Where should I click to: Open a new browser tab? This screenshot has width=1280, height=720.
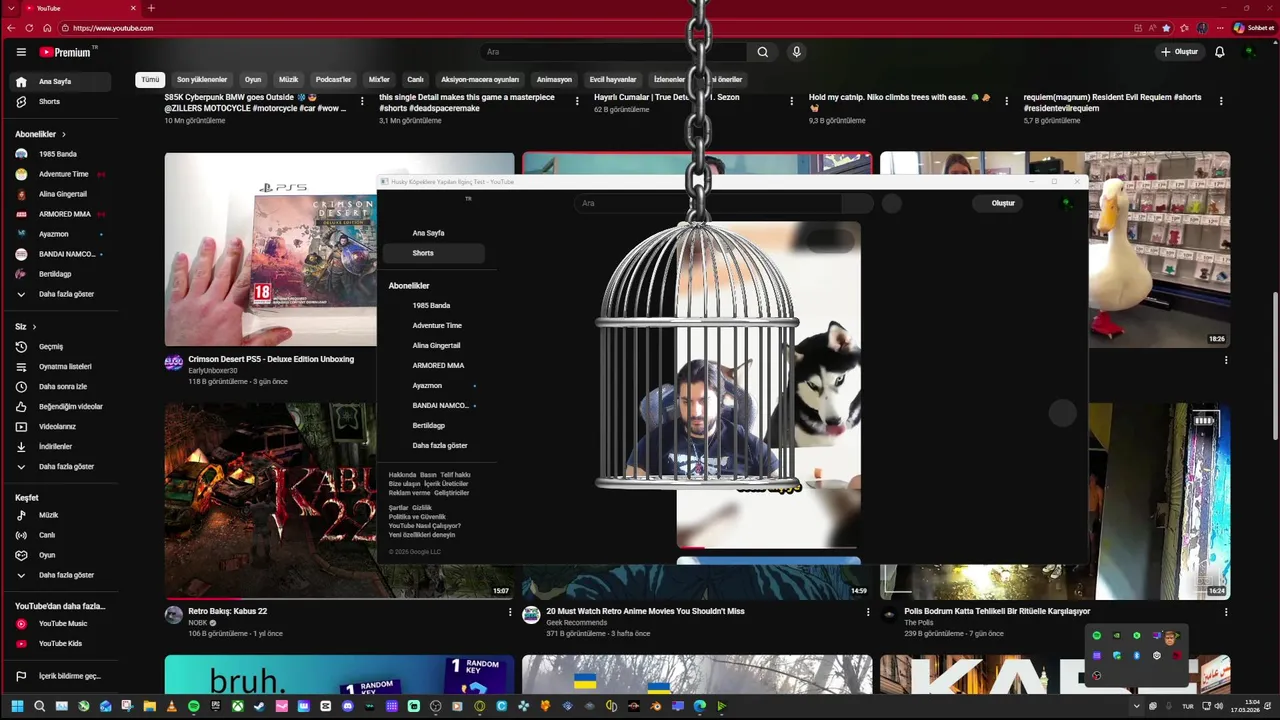tap(151, 8)
